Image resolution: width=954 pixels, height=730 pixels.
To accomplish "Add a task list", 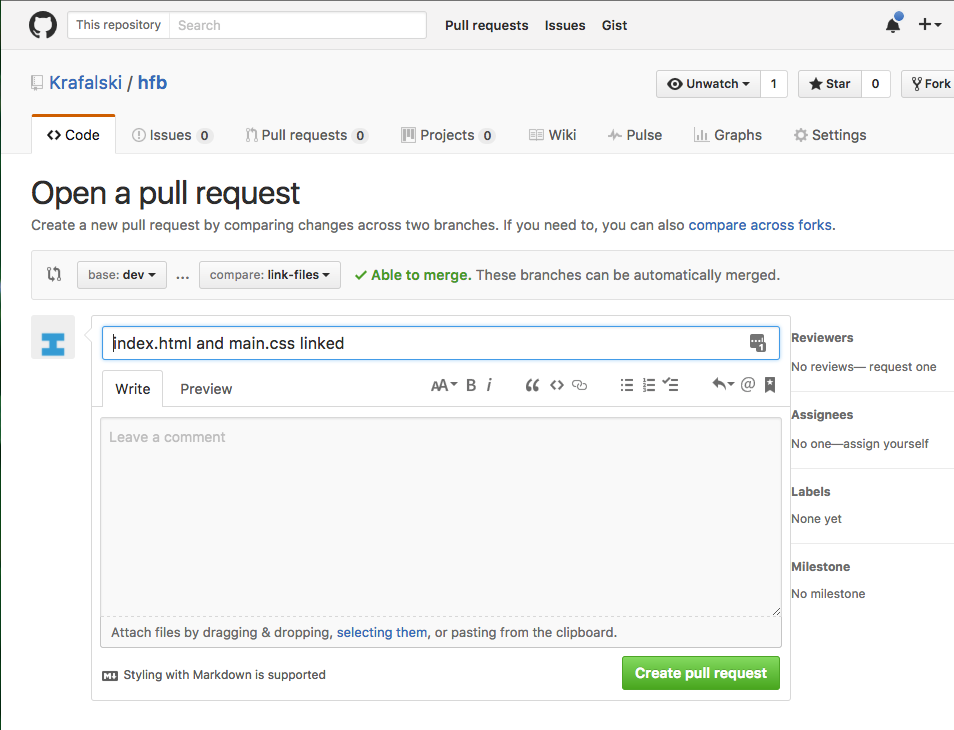I will [x=670, y=384].
